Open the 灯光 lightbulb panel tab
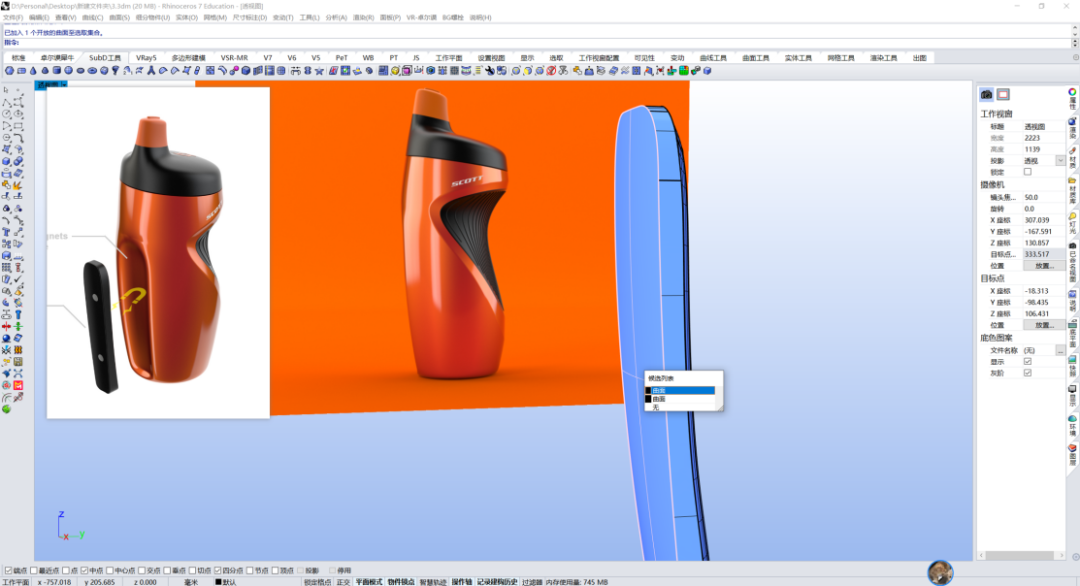This screenshot has width=1080, height=586. (x=1072, y=224)
